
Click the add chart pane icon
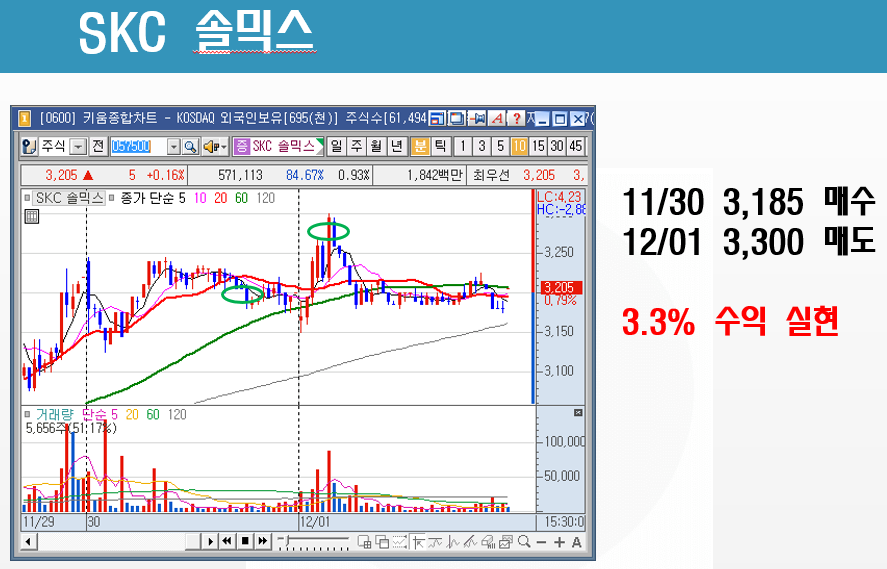(x=365, y=542)
